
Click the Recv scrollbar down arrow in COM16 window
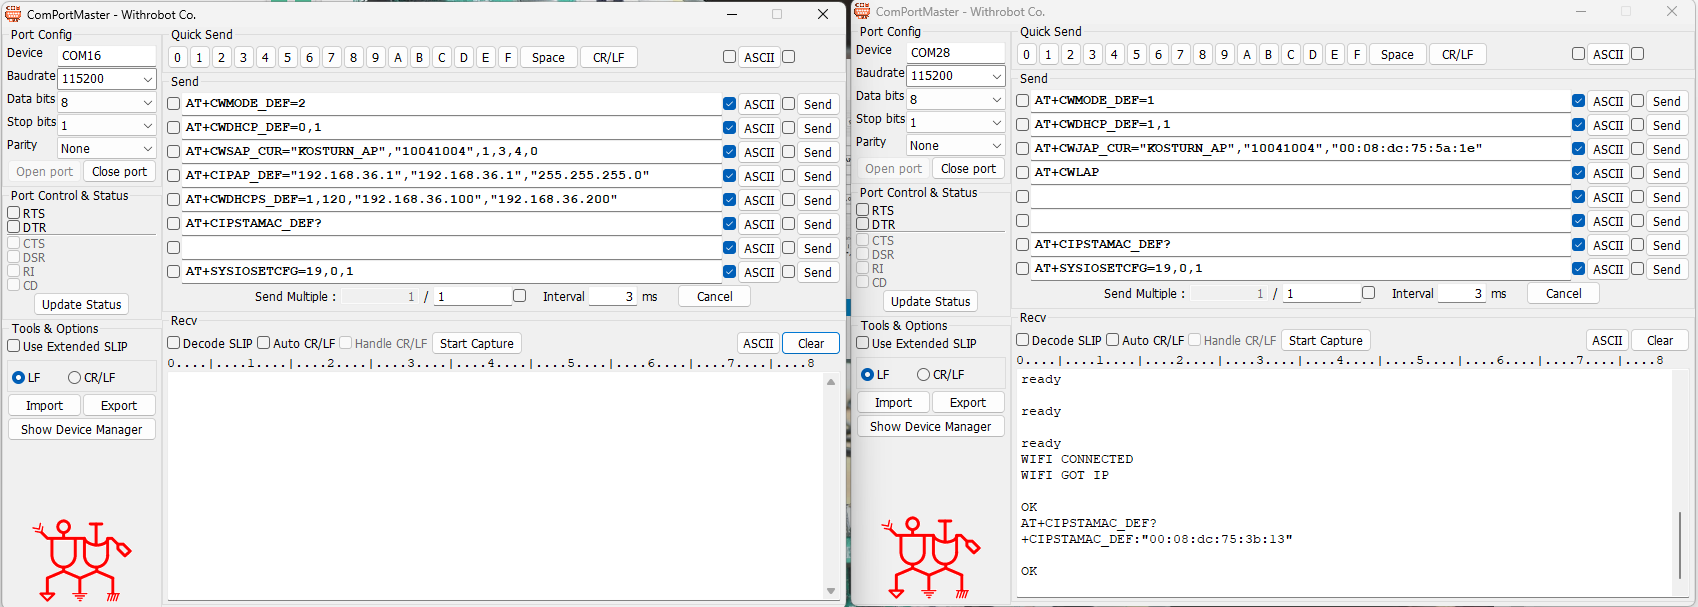pyautogui.click(x=831, y=591)
